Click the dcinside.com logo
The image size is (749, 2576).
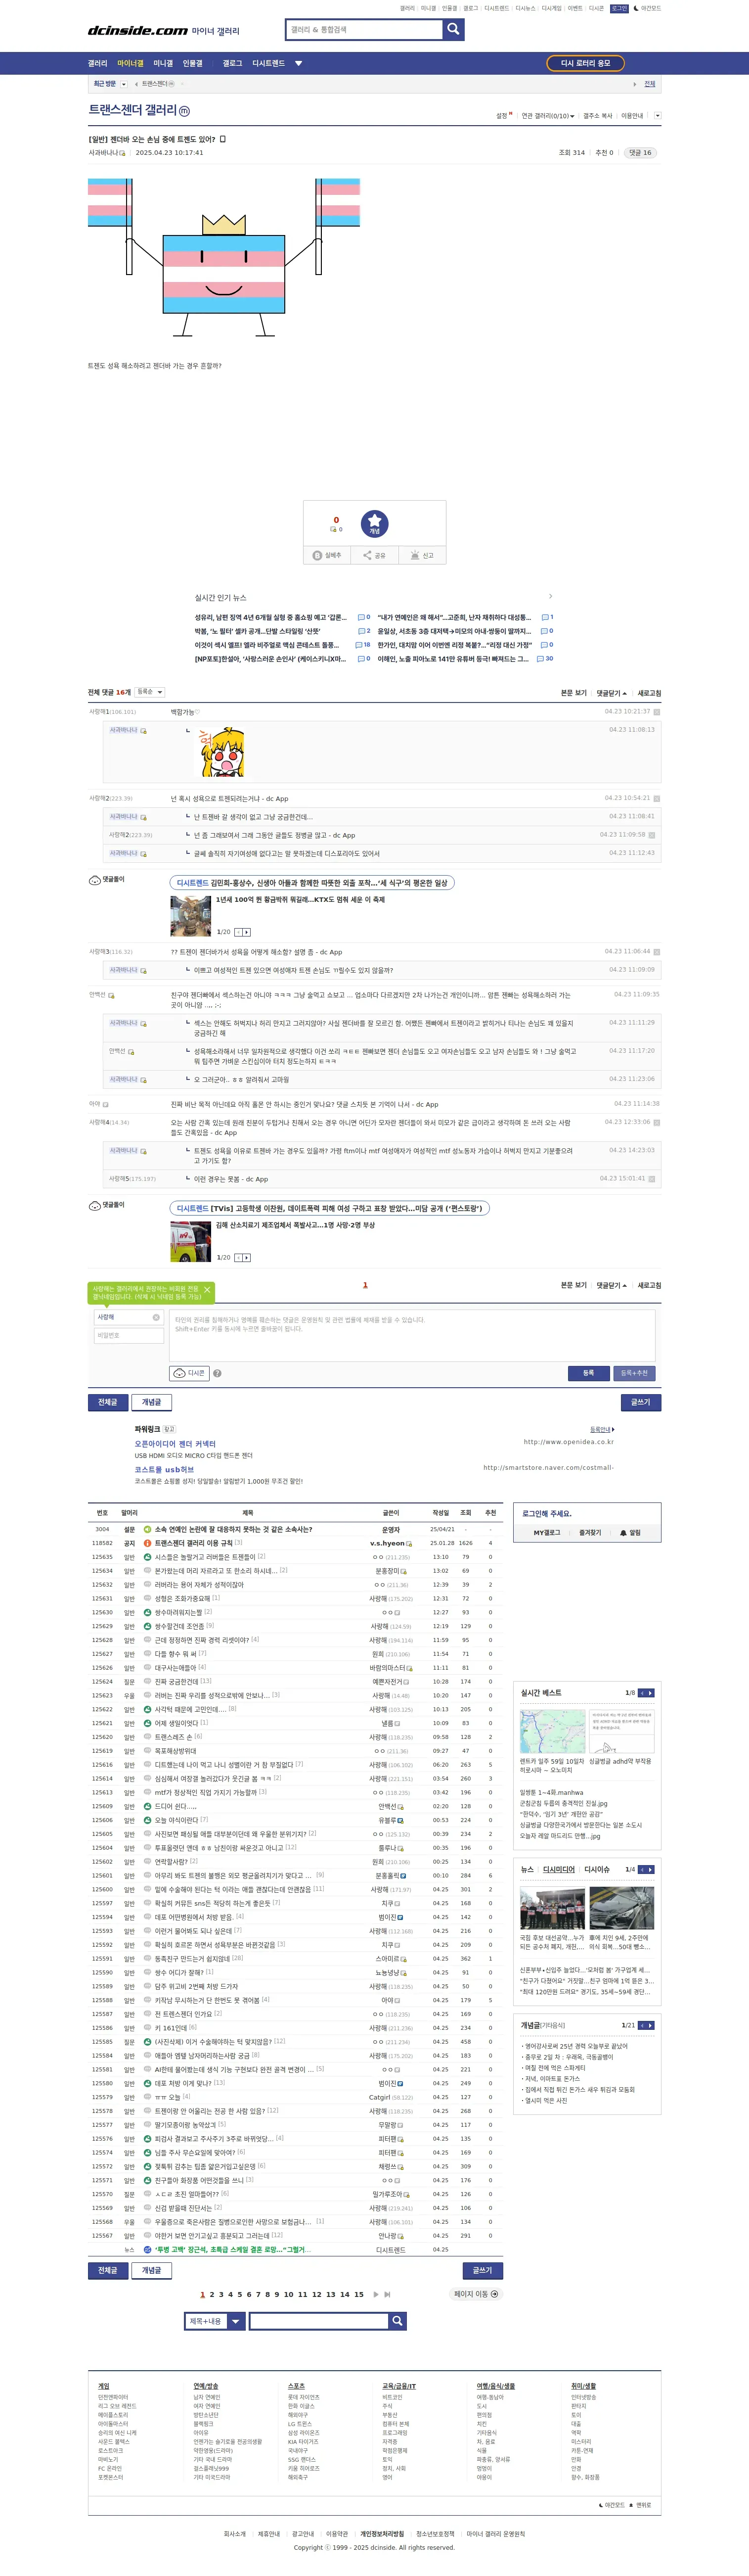[x=138, y=31]
